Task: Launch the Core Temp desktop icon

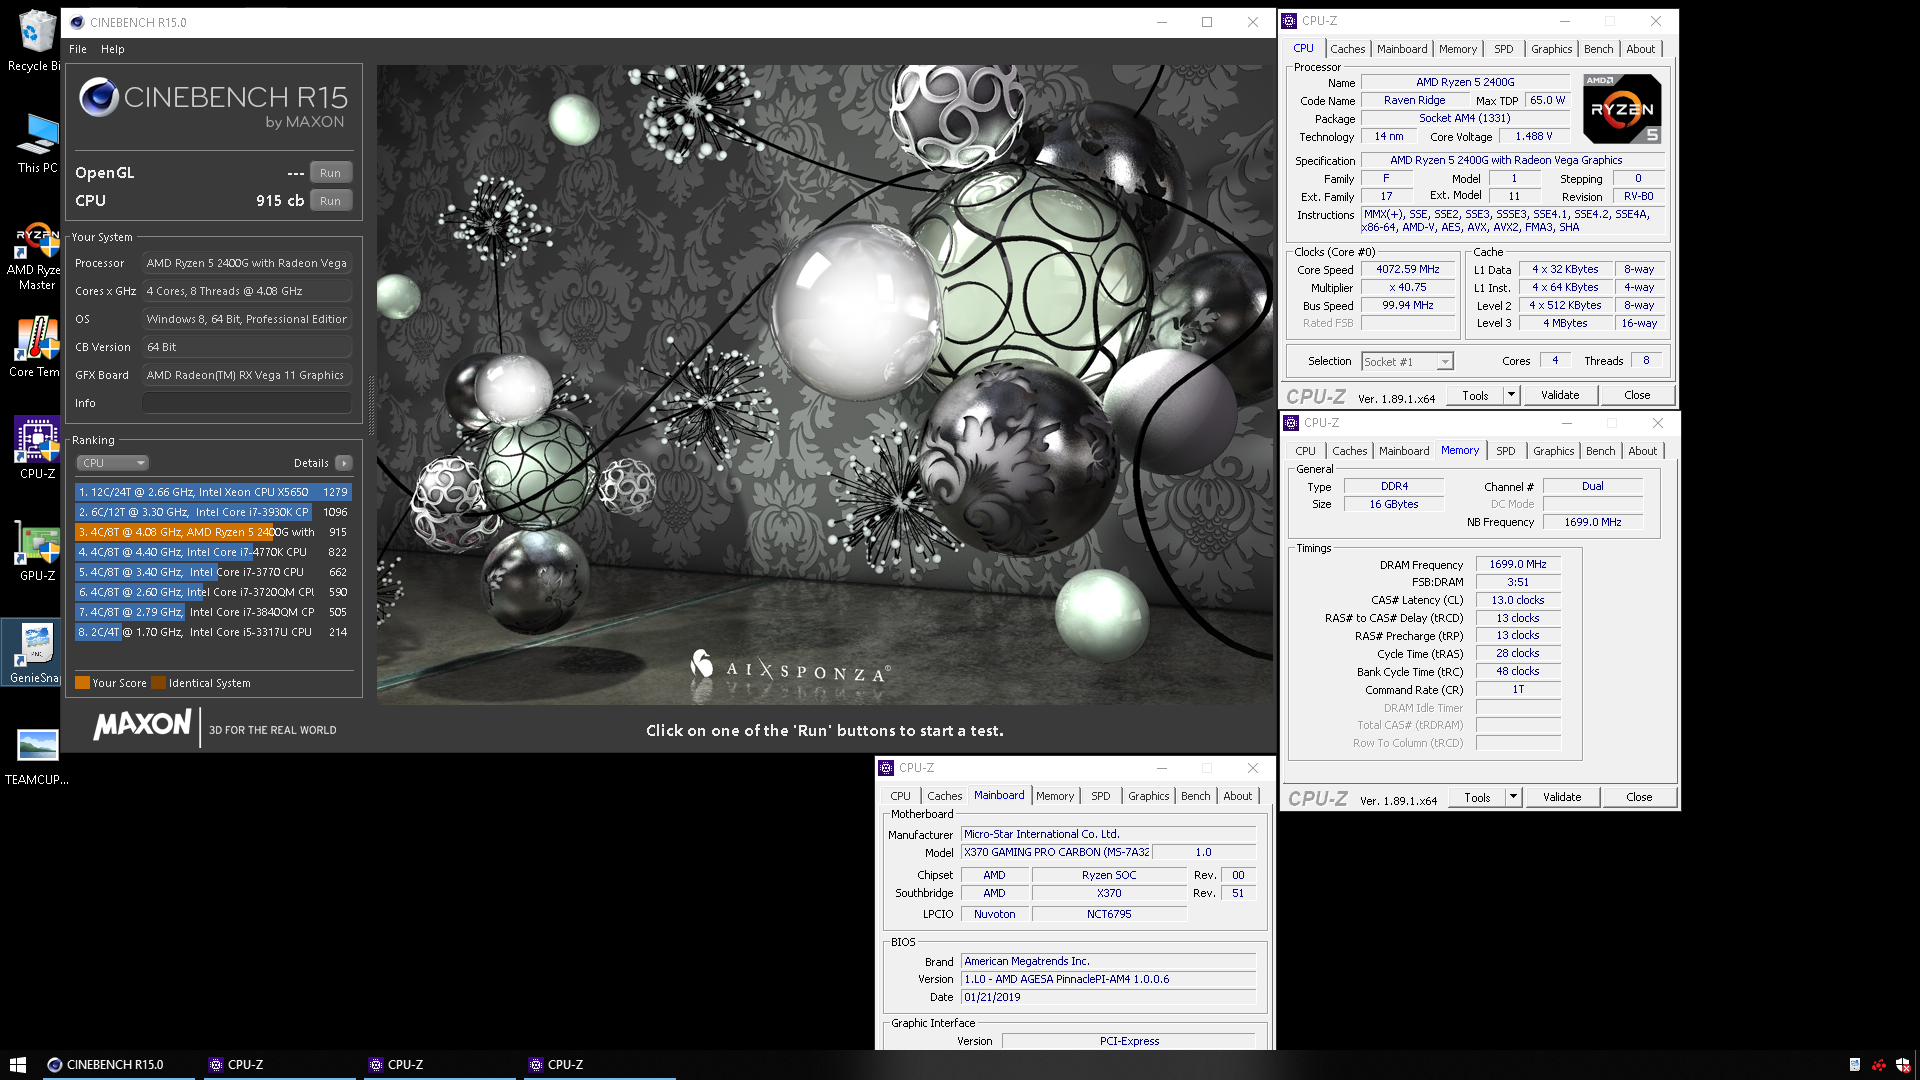Action: (37, 346)
